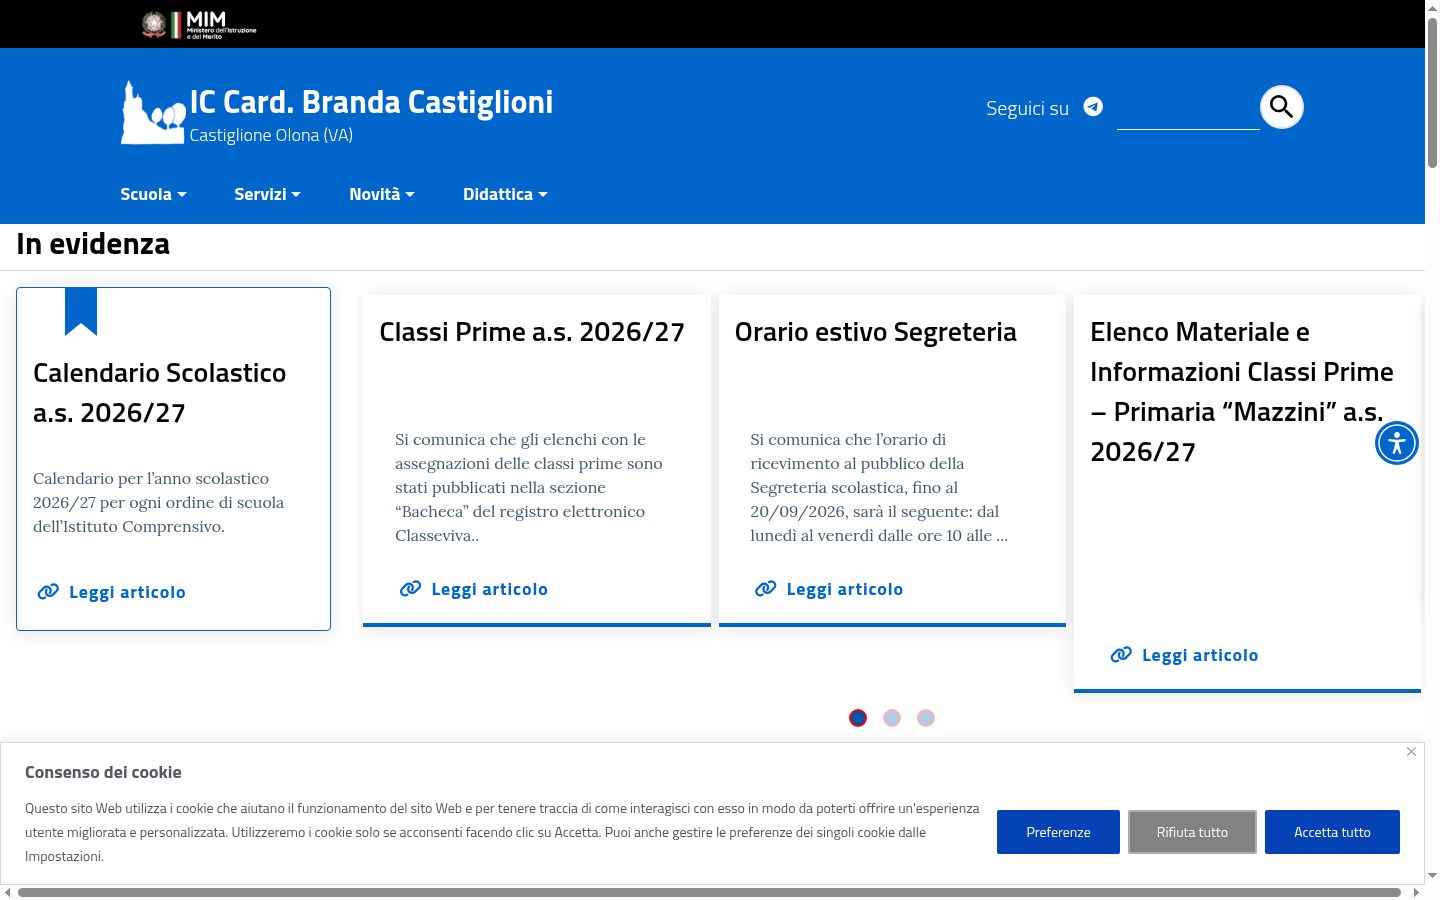Click the blue bookmark icon on Calendario card
The width and height of the screenshot is (1440, 900).
point(81,311)
